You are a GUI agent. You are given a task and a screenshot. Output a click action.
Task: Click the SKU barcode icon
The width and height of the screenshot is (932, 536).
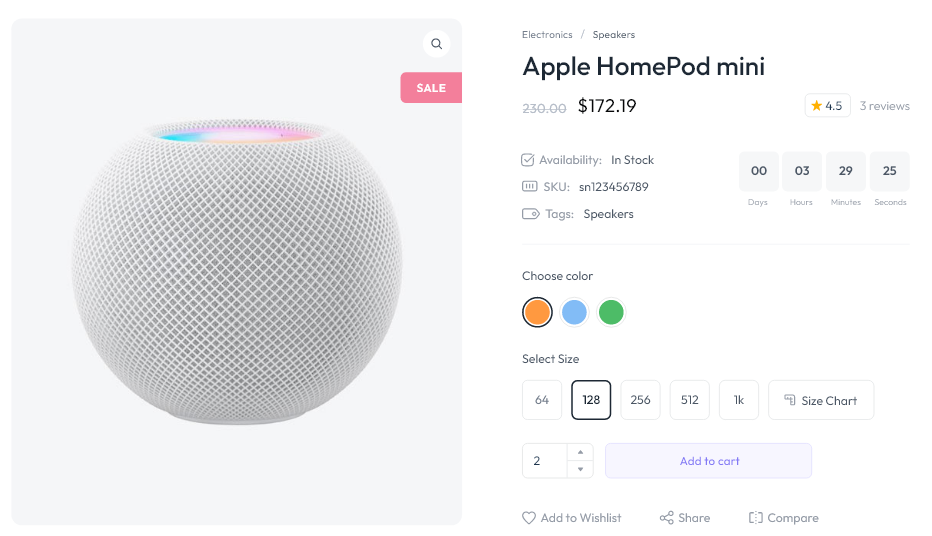[x=530, y=187]
